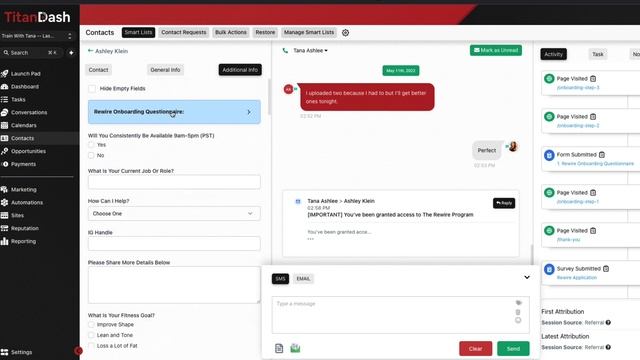Open Rewire Onboarding Questionnaire activity link
The image size is (640, 360).
595,164
